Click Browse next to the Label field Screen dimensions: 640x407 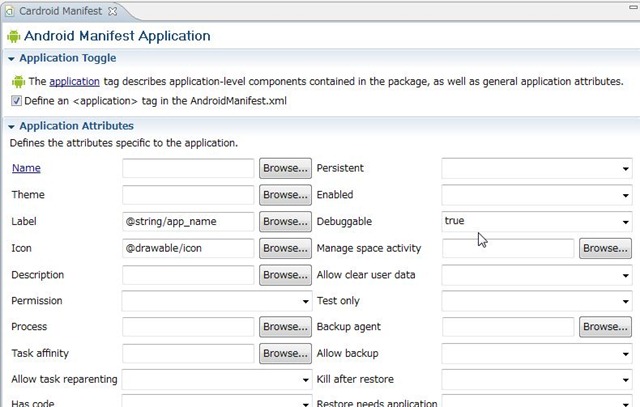point(285,221)
